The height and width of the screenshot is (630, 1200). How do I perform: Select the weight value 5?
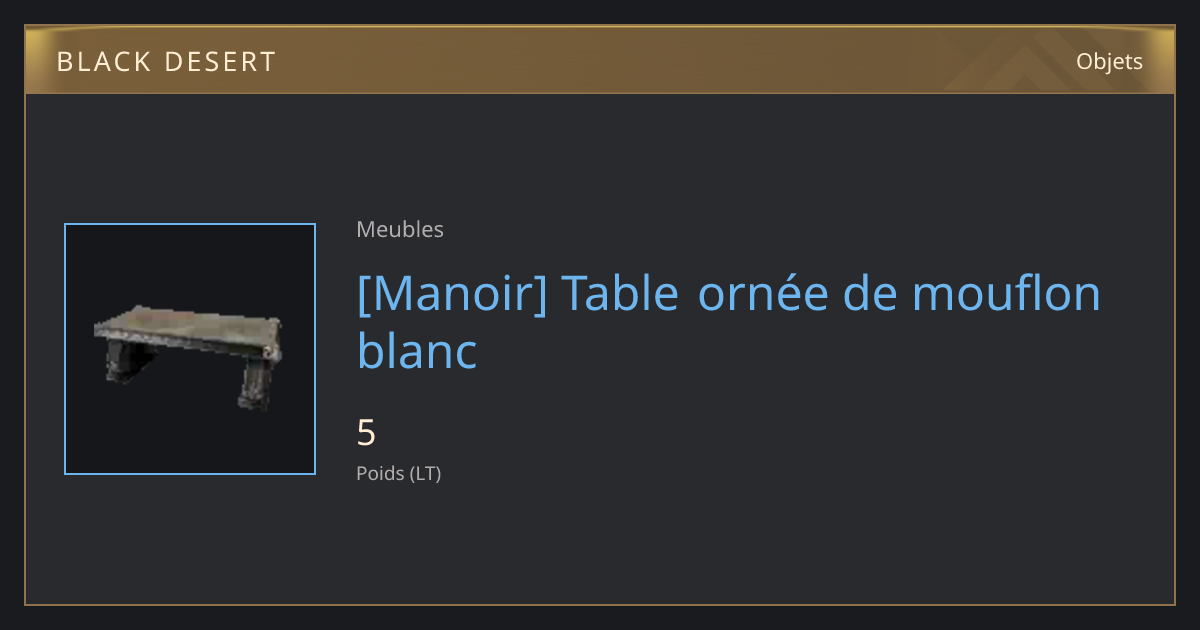(x=366, y=432)
